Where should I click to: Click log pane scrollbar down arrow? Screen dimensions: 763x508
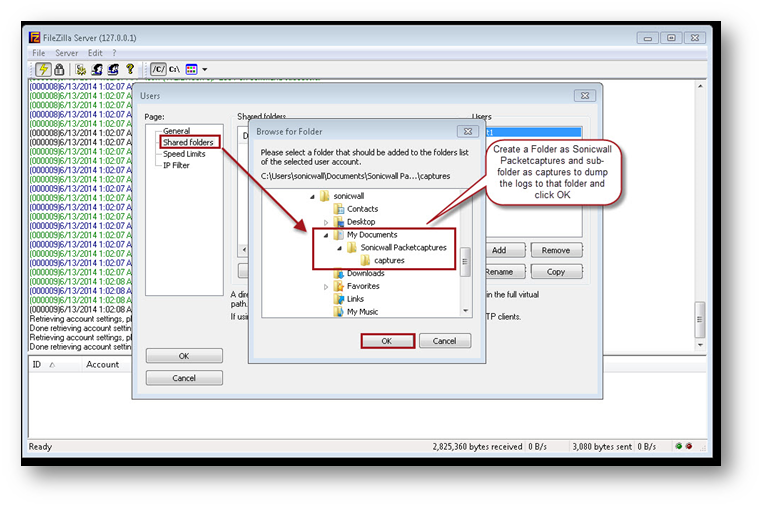pyautogui.click(x=700, y=345)
